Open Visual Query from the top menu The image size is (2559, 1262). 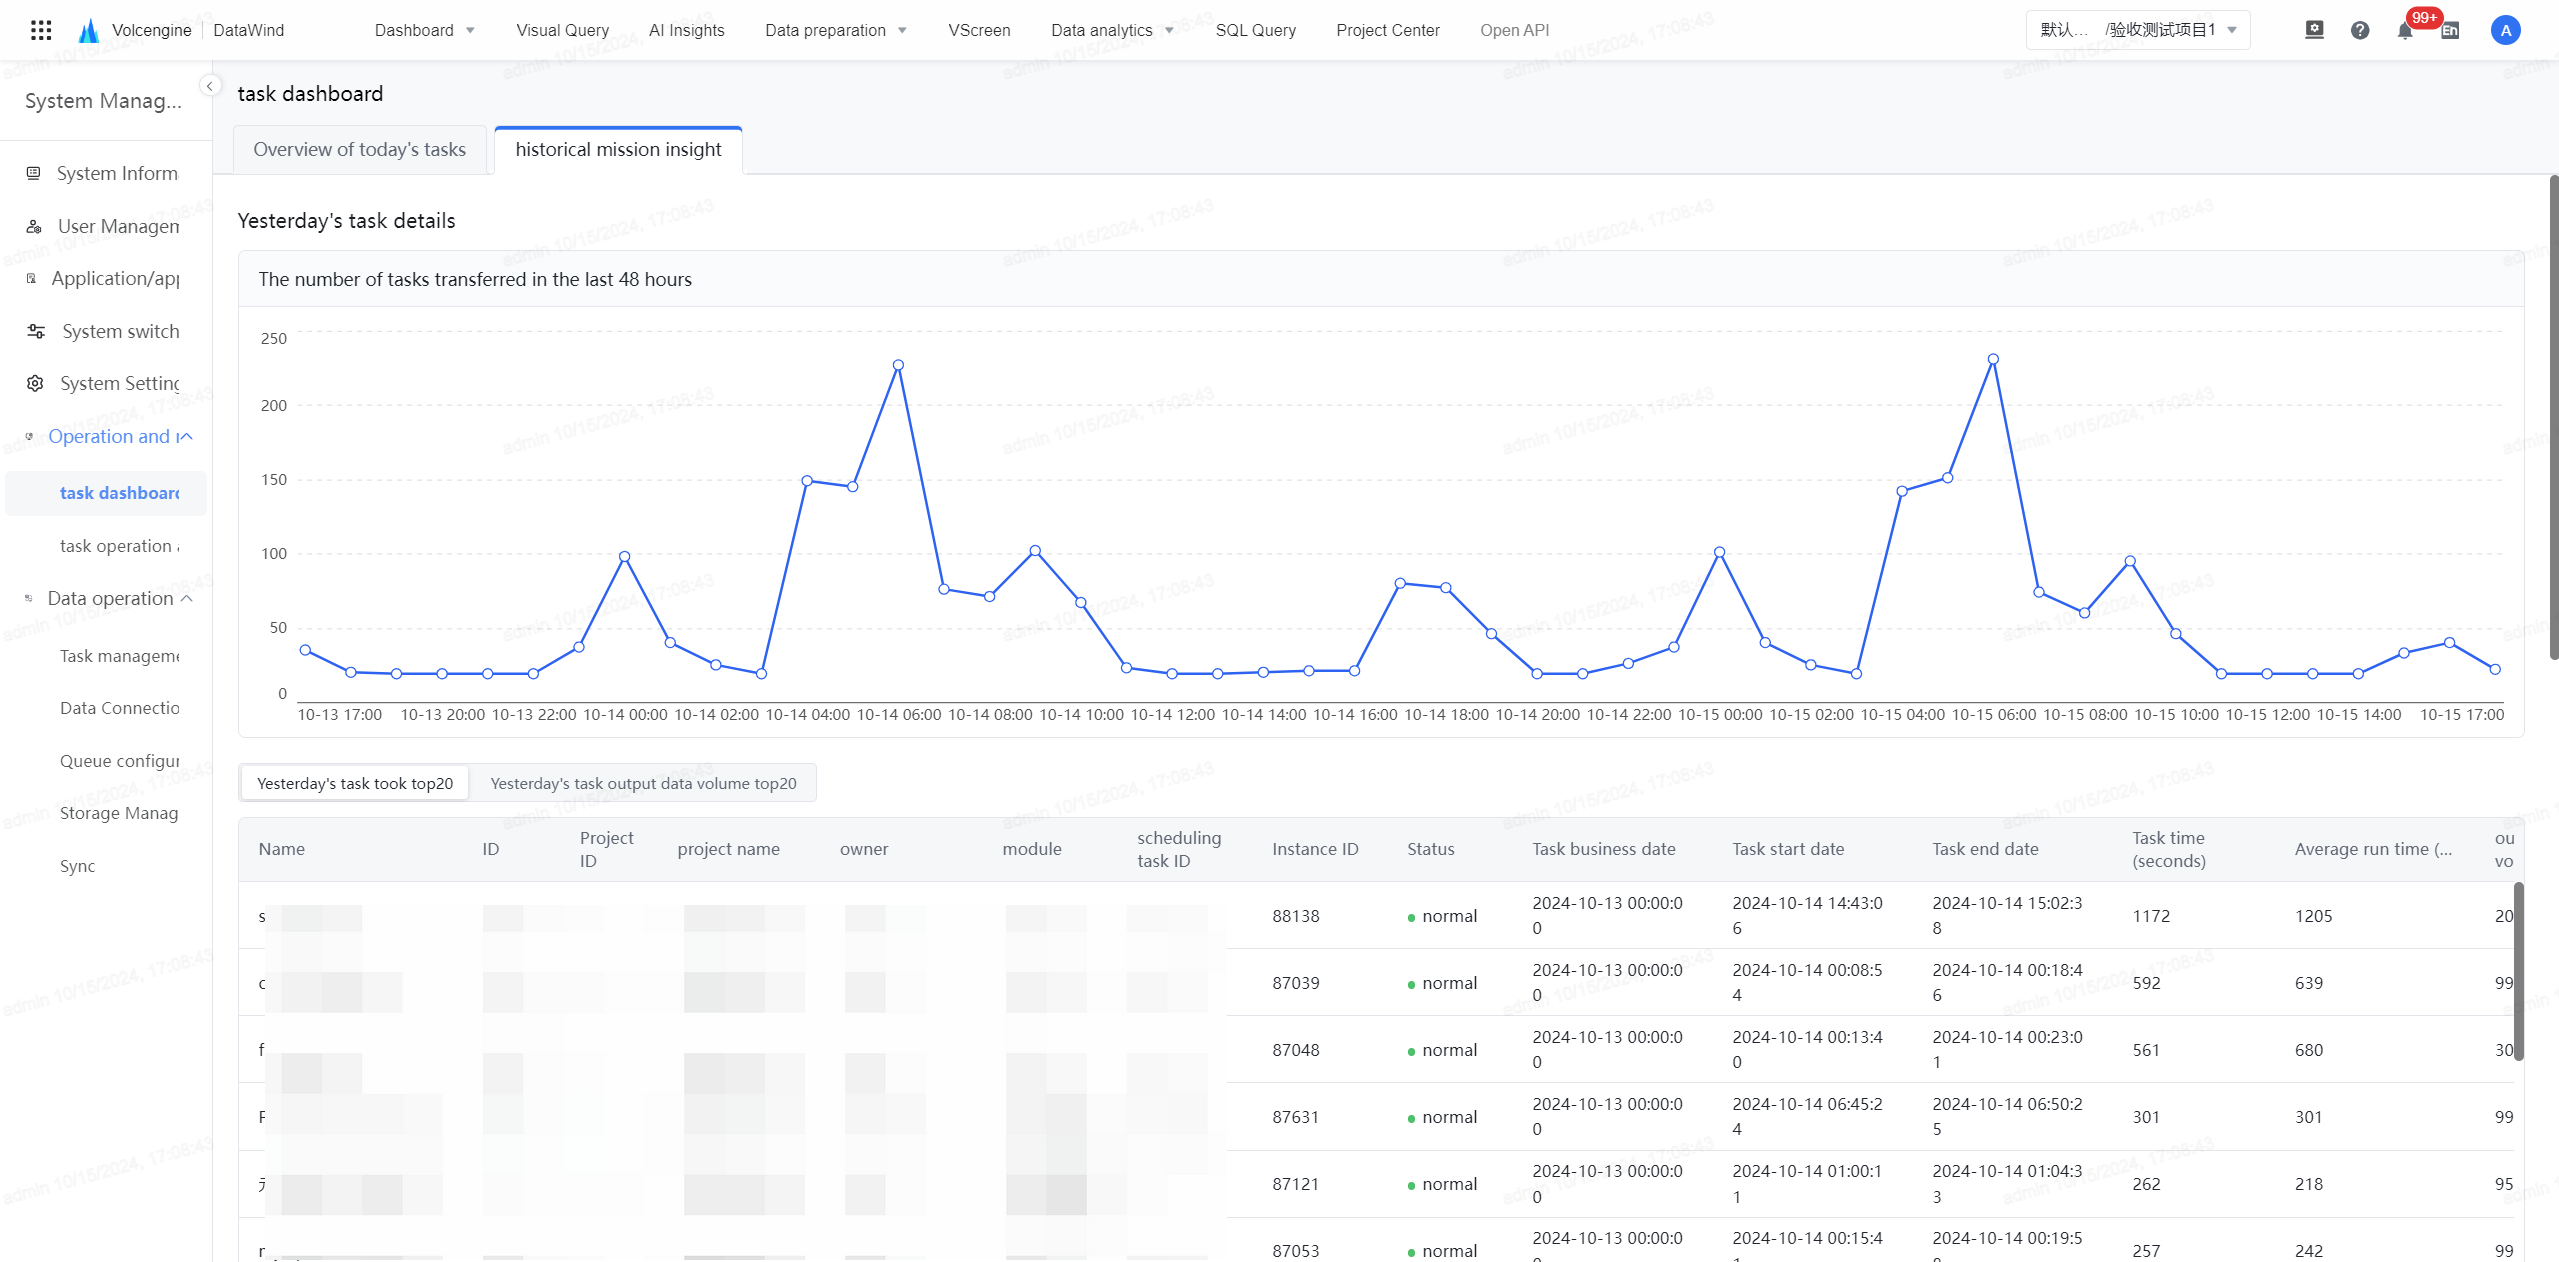pos(562,30)
